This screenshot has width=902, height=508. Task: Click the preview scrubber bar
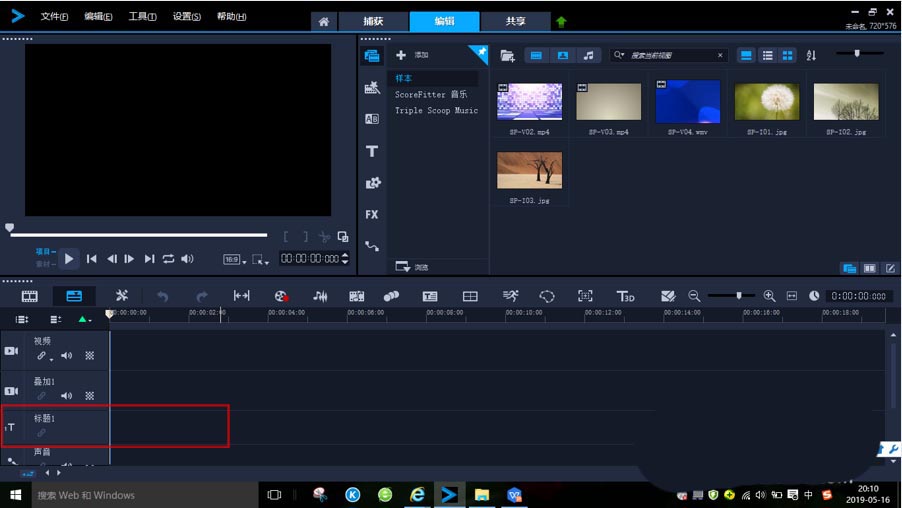tap(139, 235)
